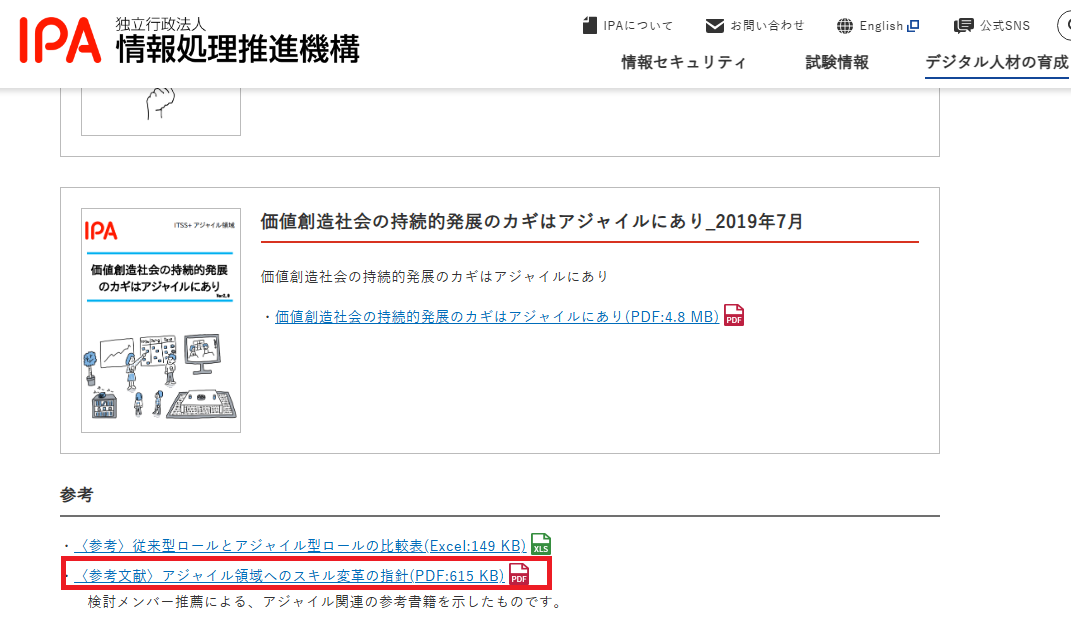Click the globe icon next to English

pyautogui.click(x=845, y=26)
